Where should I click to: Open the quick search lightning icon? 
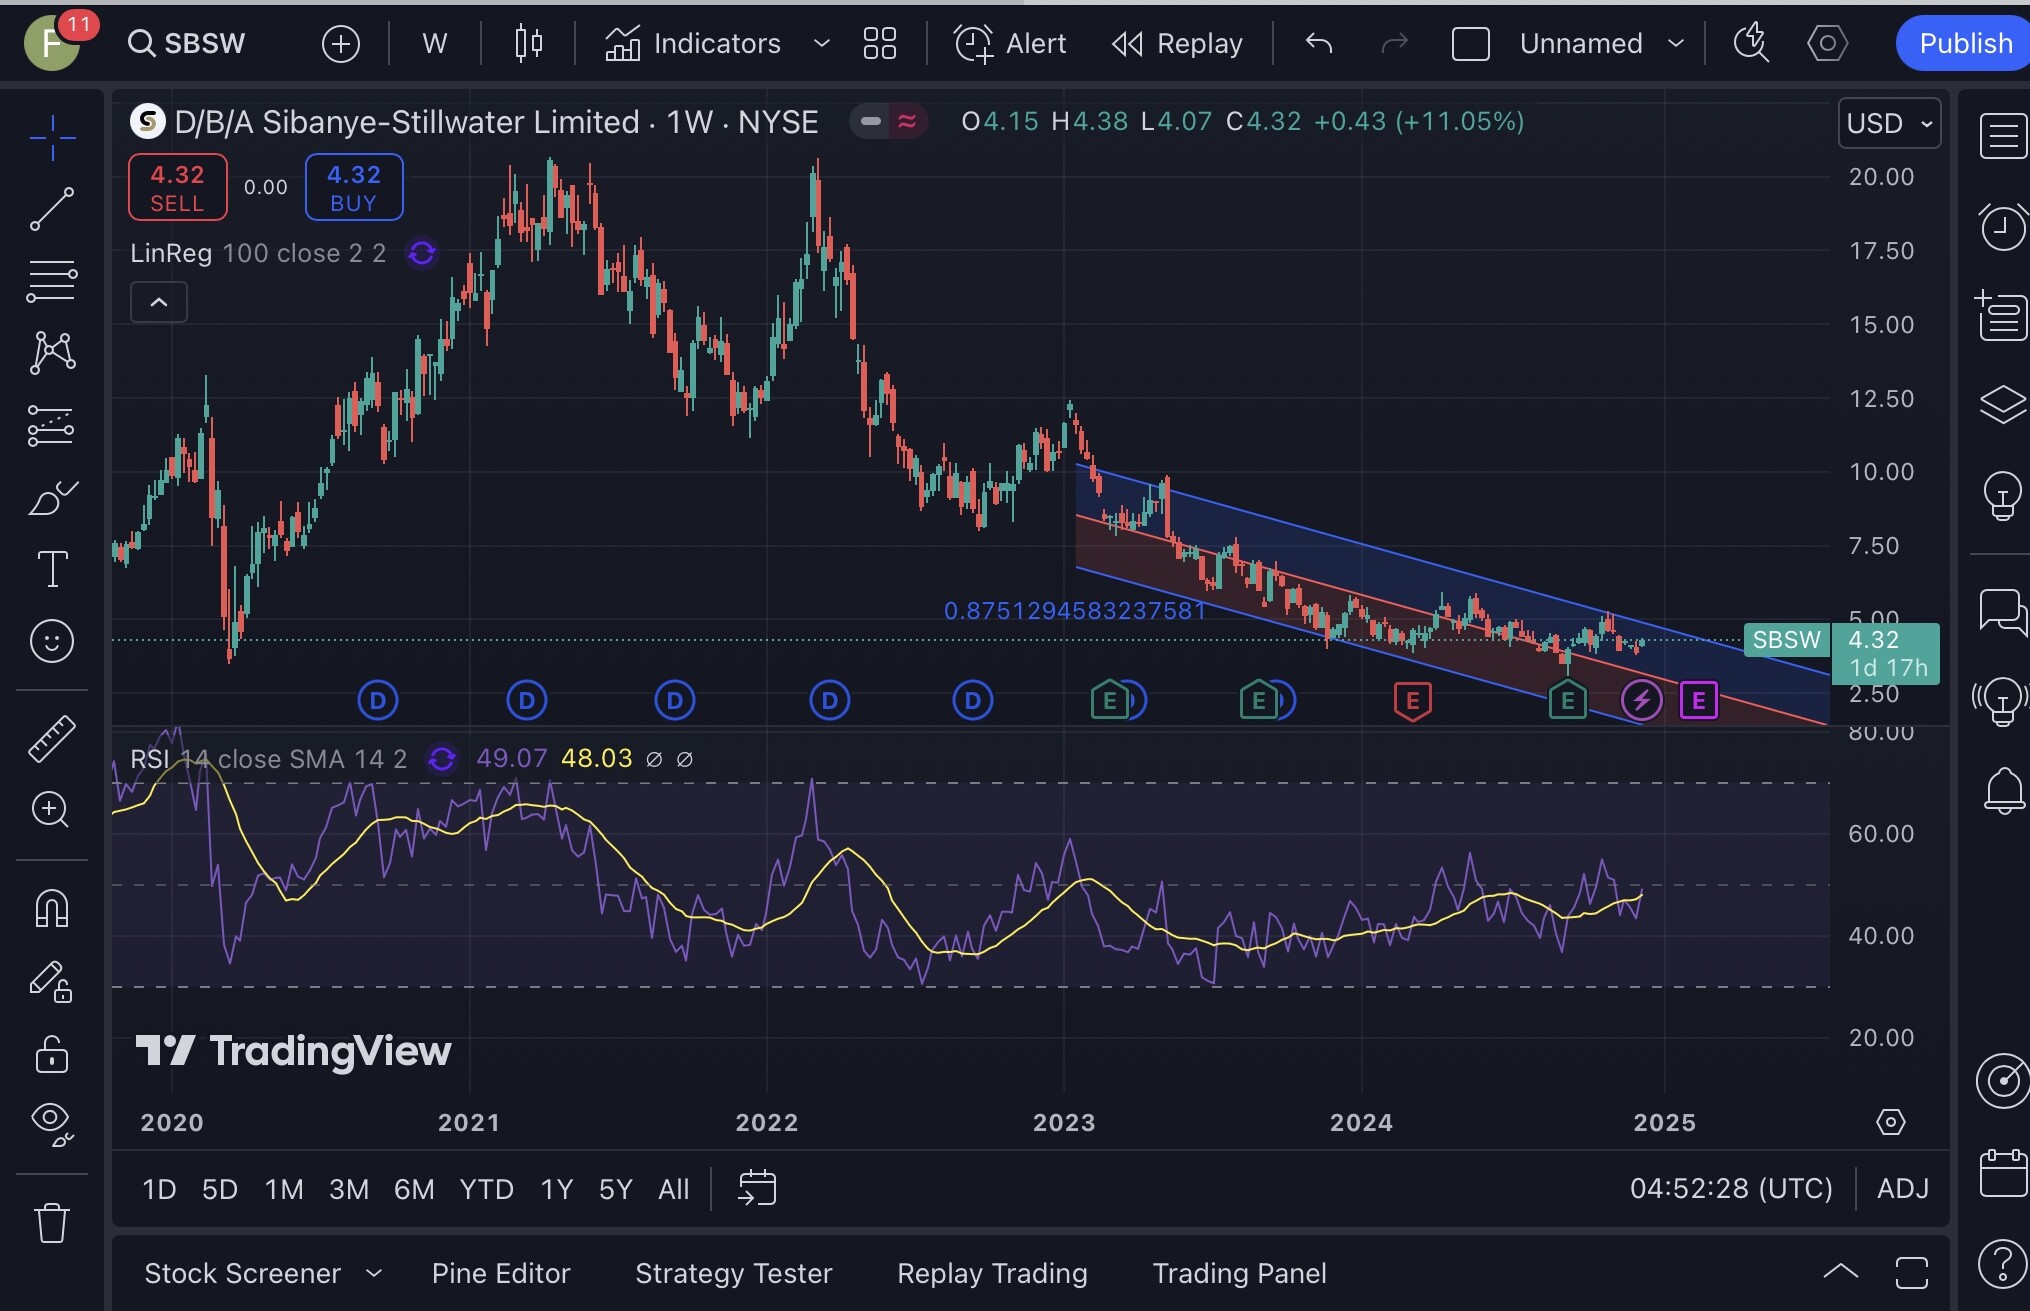[x=1751, y=43]
